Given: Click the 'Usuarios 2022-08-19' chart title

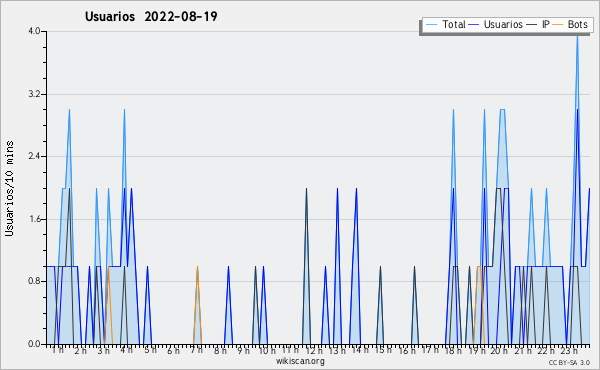Looking at the screenshot, I should tap(151, 17).
